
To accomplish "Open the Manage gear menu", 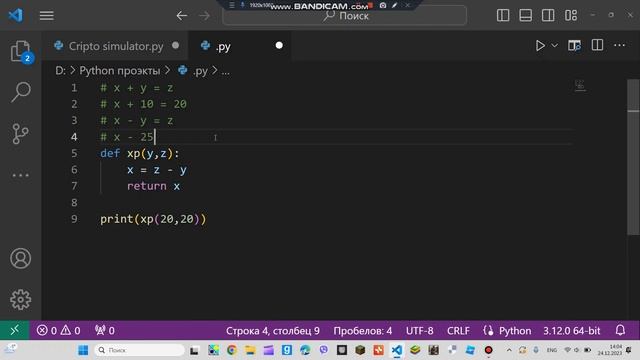I will pos(20,300).
